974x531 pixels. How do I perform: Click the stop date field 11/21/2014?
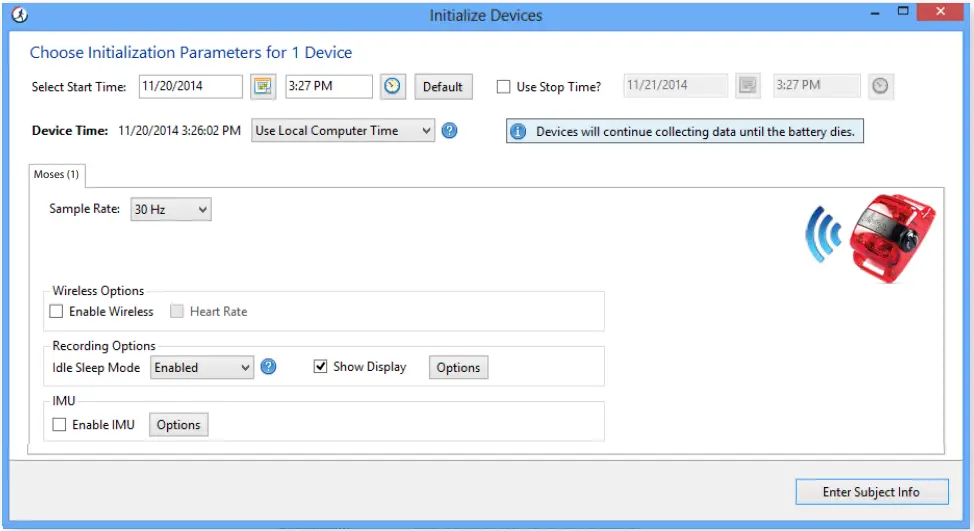tap(675, 86)
